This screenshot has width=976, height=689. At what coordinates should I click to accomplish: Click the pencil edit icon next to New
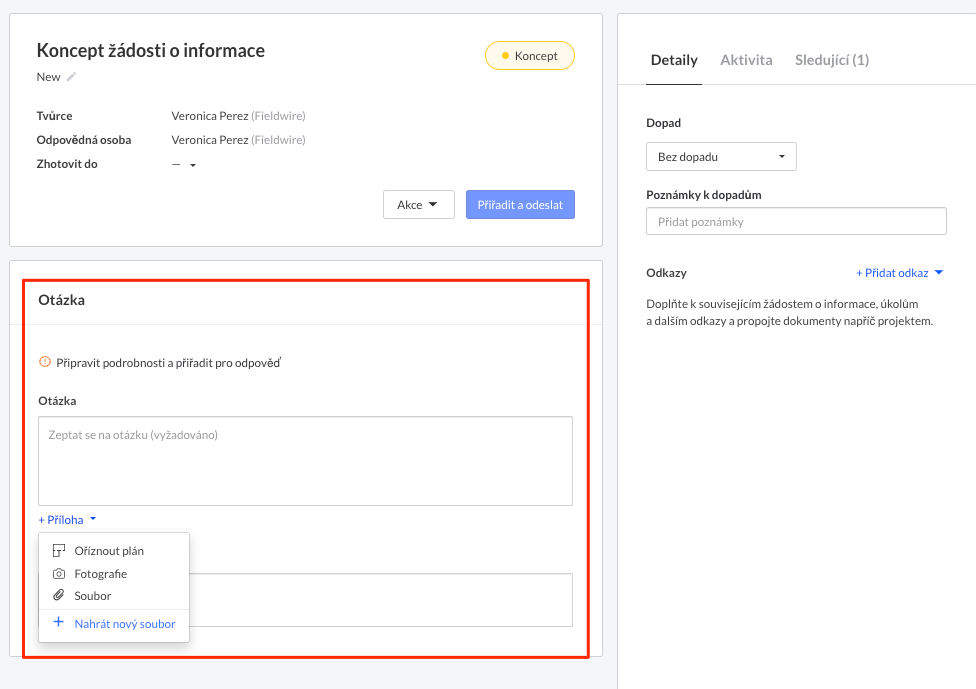pos(71,77)
